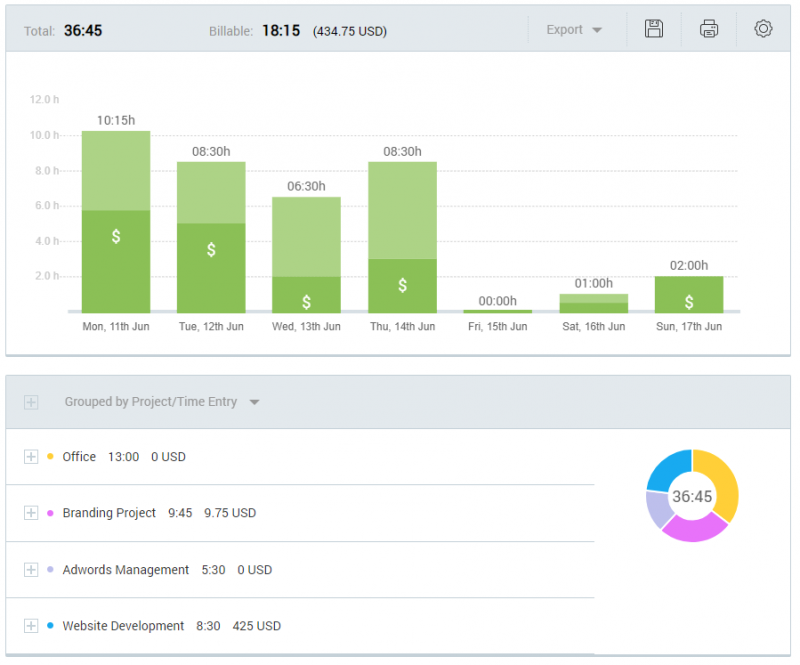This screenshot has width=800, height=665.
Task: Click the blue dot beside Website Development
Action: pyautogui.click(x=51, y=626)
